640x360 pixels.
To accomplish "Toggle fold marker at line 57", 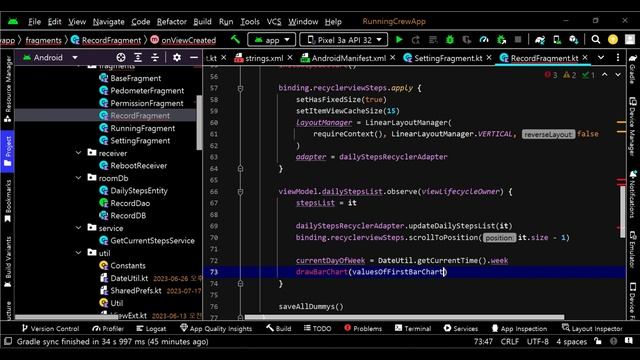I will [240, 88].
